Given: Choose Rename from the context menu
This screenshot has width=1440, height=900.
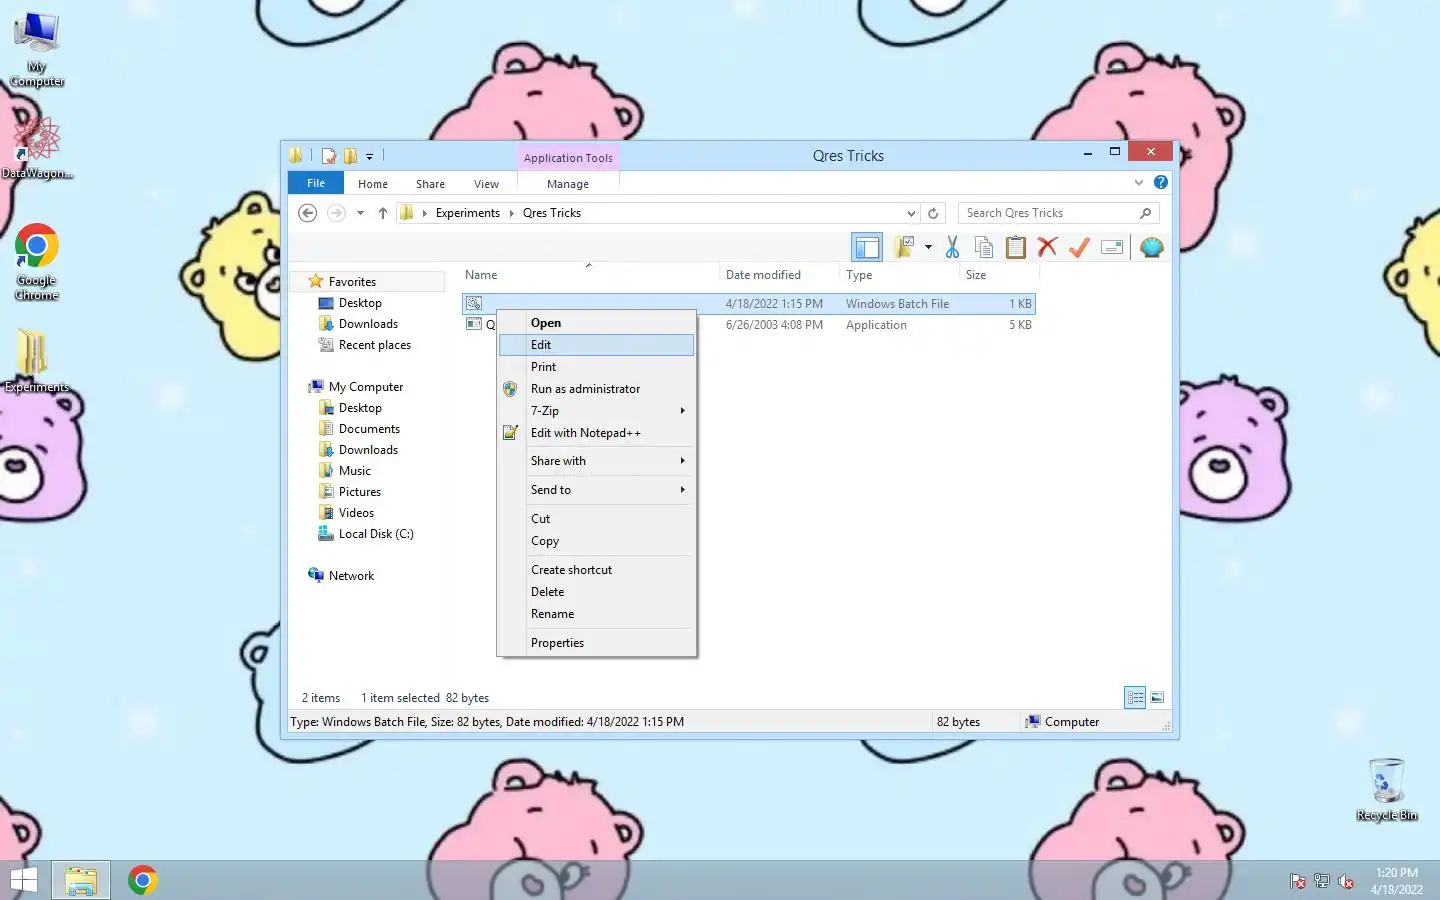Looking at the screenshot, I should point(597,614).
